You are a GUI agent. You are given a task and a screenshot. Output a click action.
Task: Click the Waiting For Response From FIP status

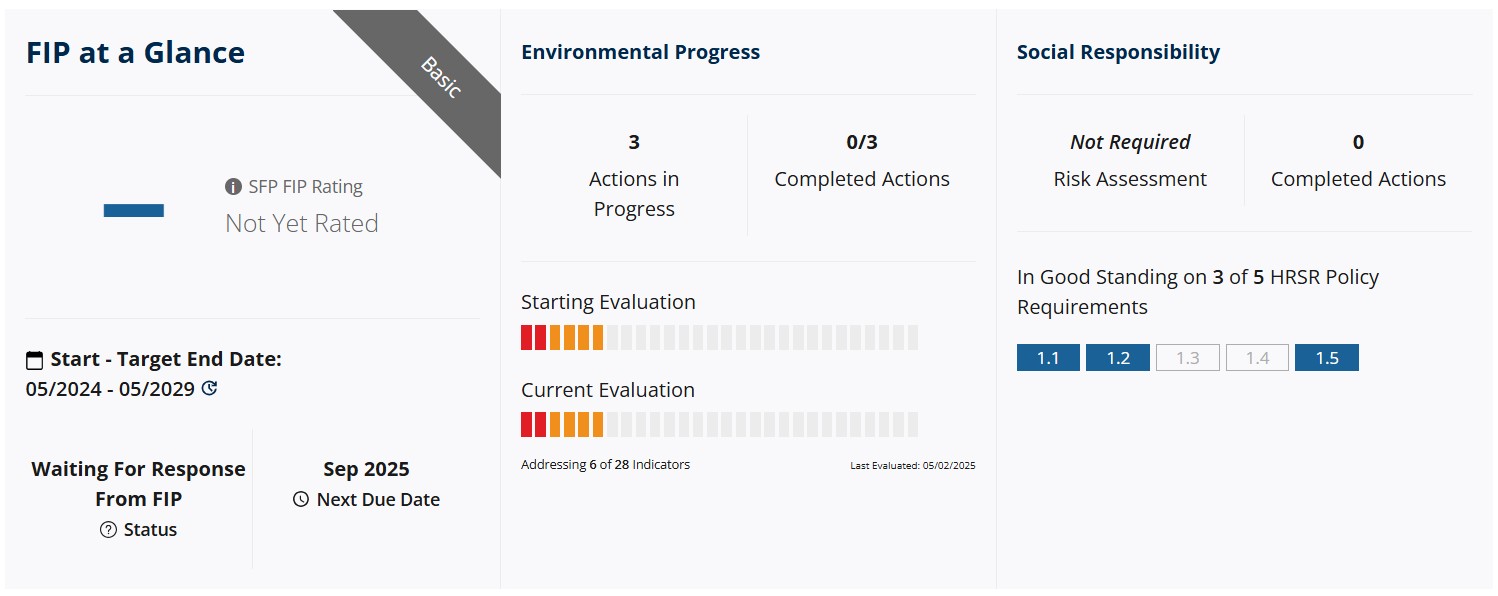138,484
